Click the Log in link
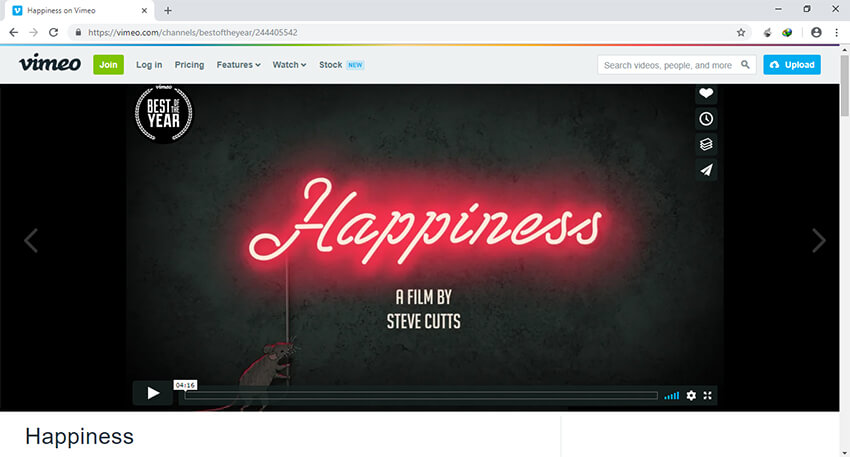The image size is (850, 457). click(149, 65)
